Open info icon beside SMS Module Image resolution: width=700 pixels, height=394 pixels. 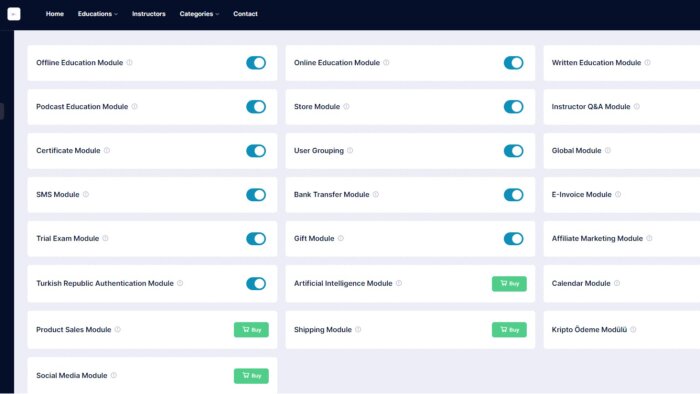tap(86, 194)
